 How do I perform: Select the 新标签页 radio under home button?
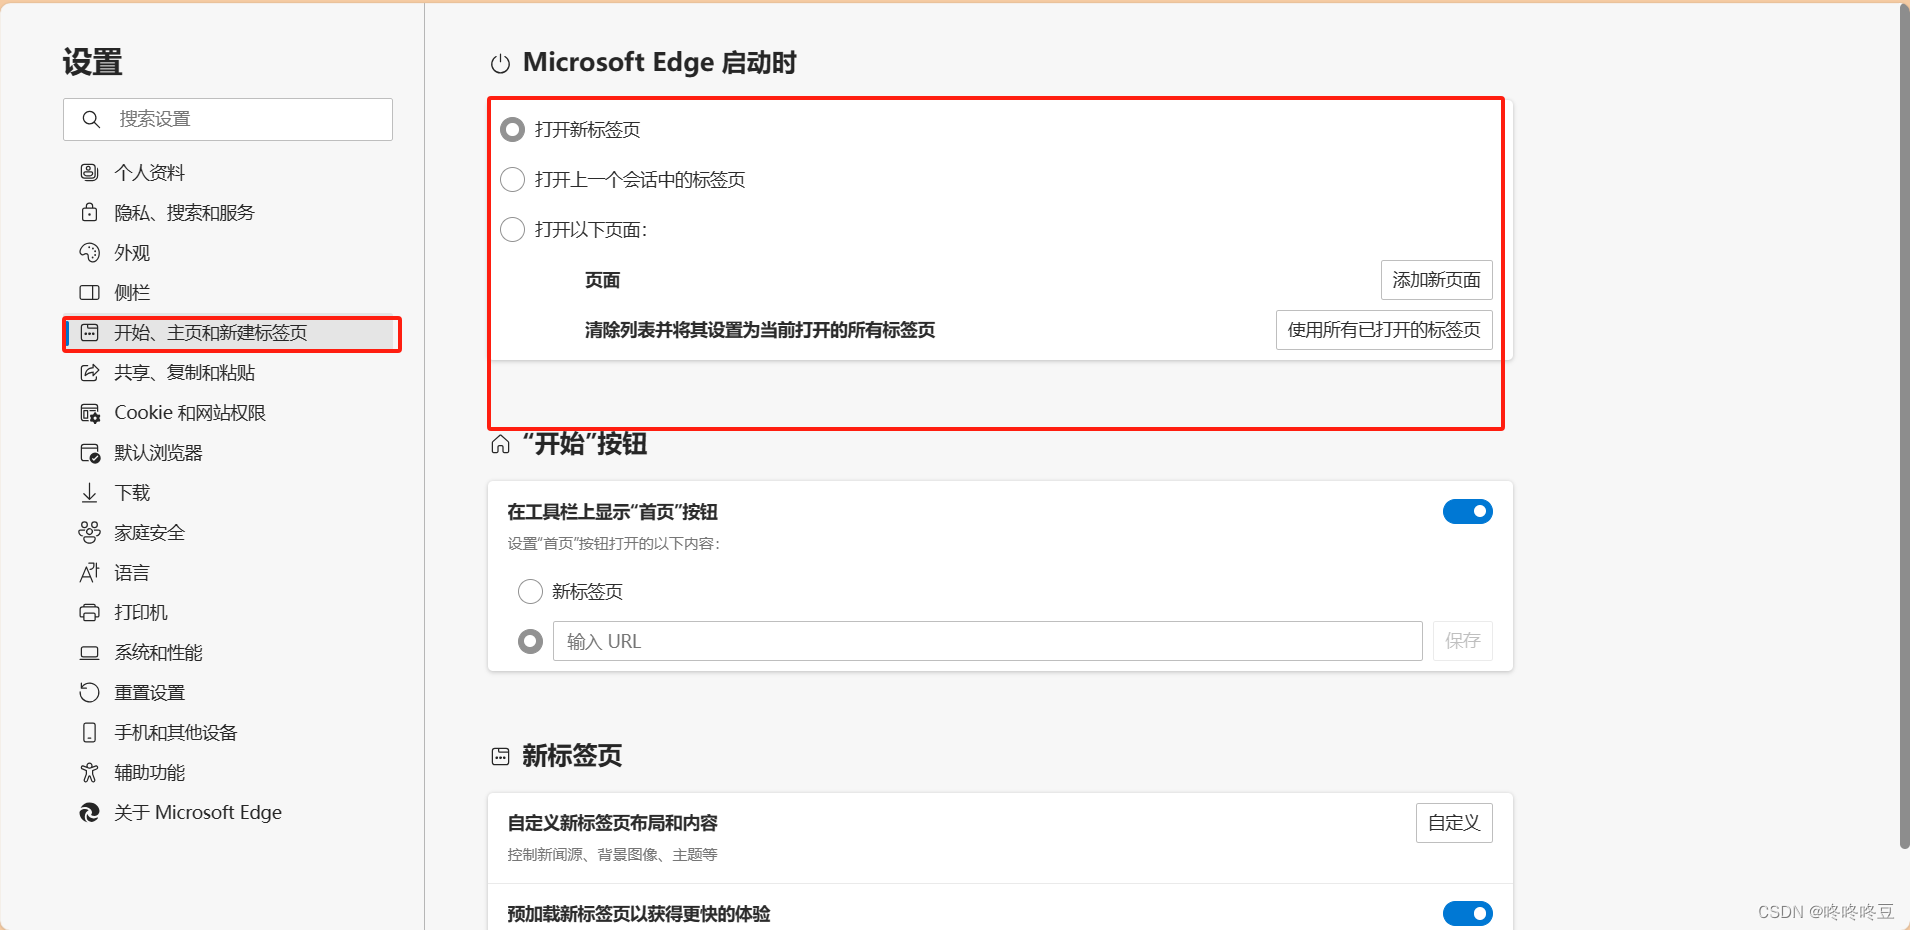tap(530, 591)
